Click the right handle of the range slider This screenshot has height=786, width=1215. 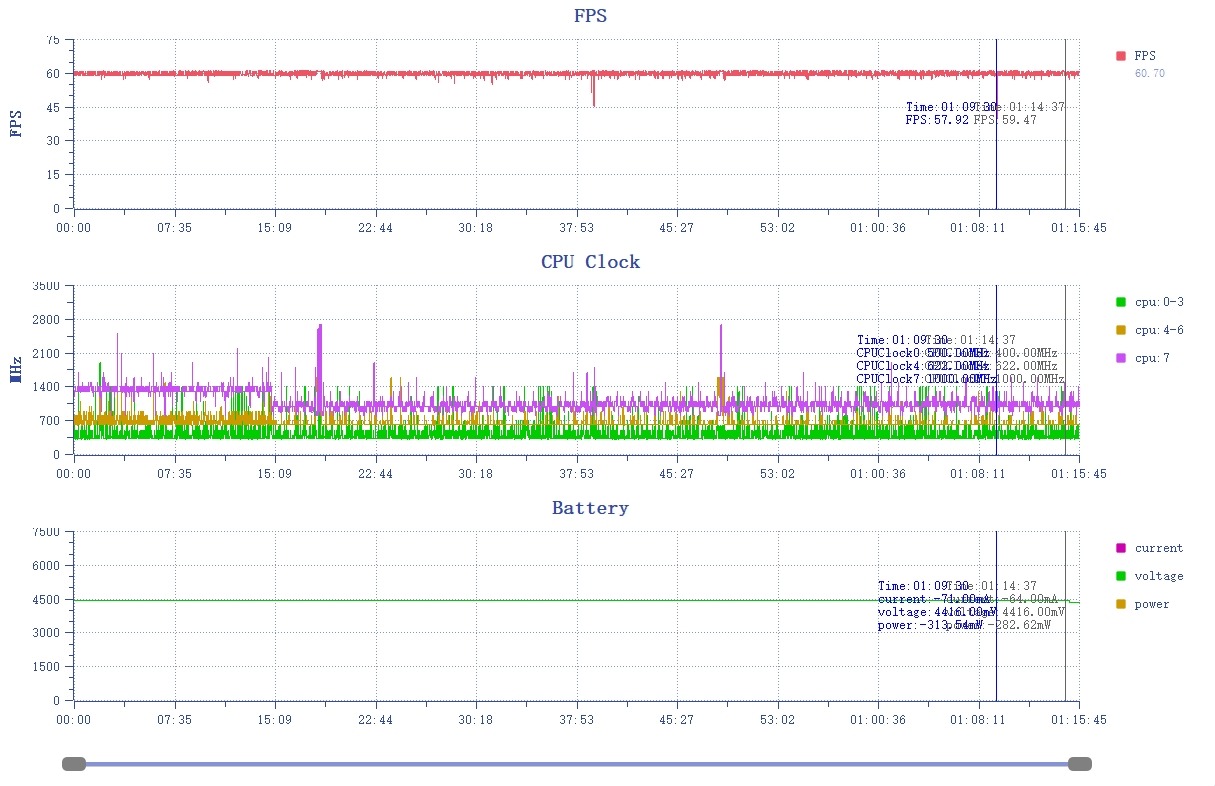click(x=1079, y=764)
